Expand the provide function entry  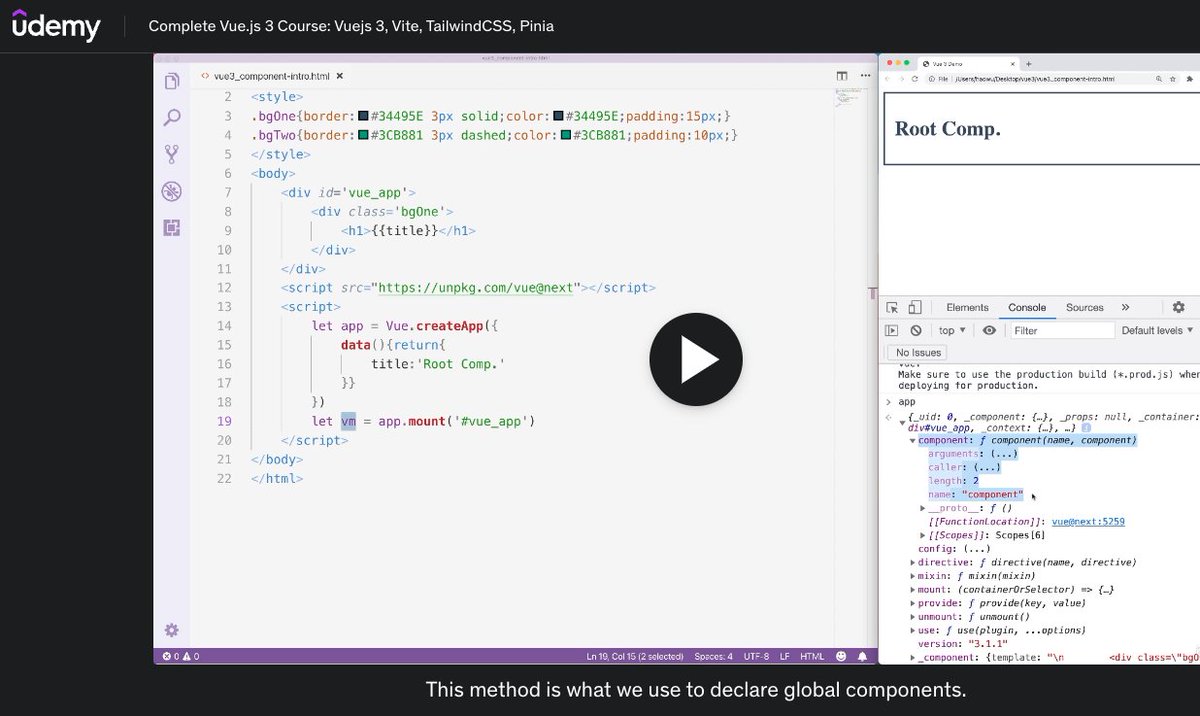[x=912, y=604]
